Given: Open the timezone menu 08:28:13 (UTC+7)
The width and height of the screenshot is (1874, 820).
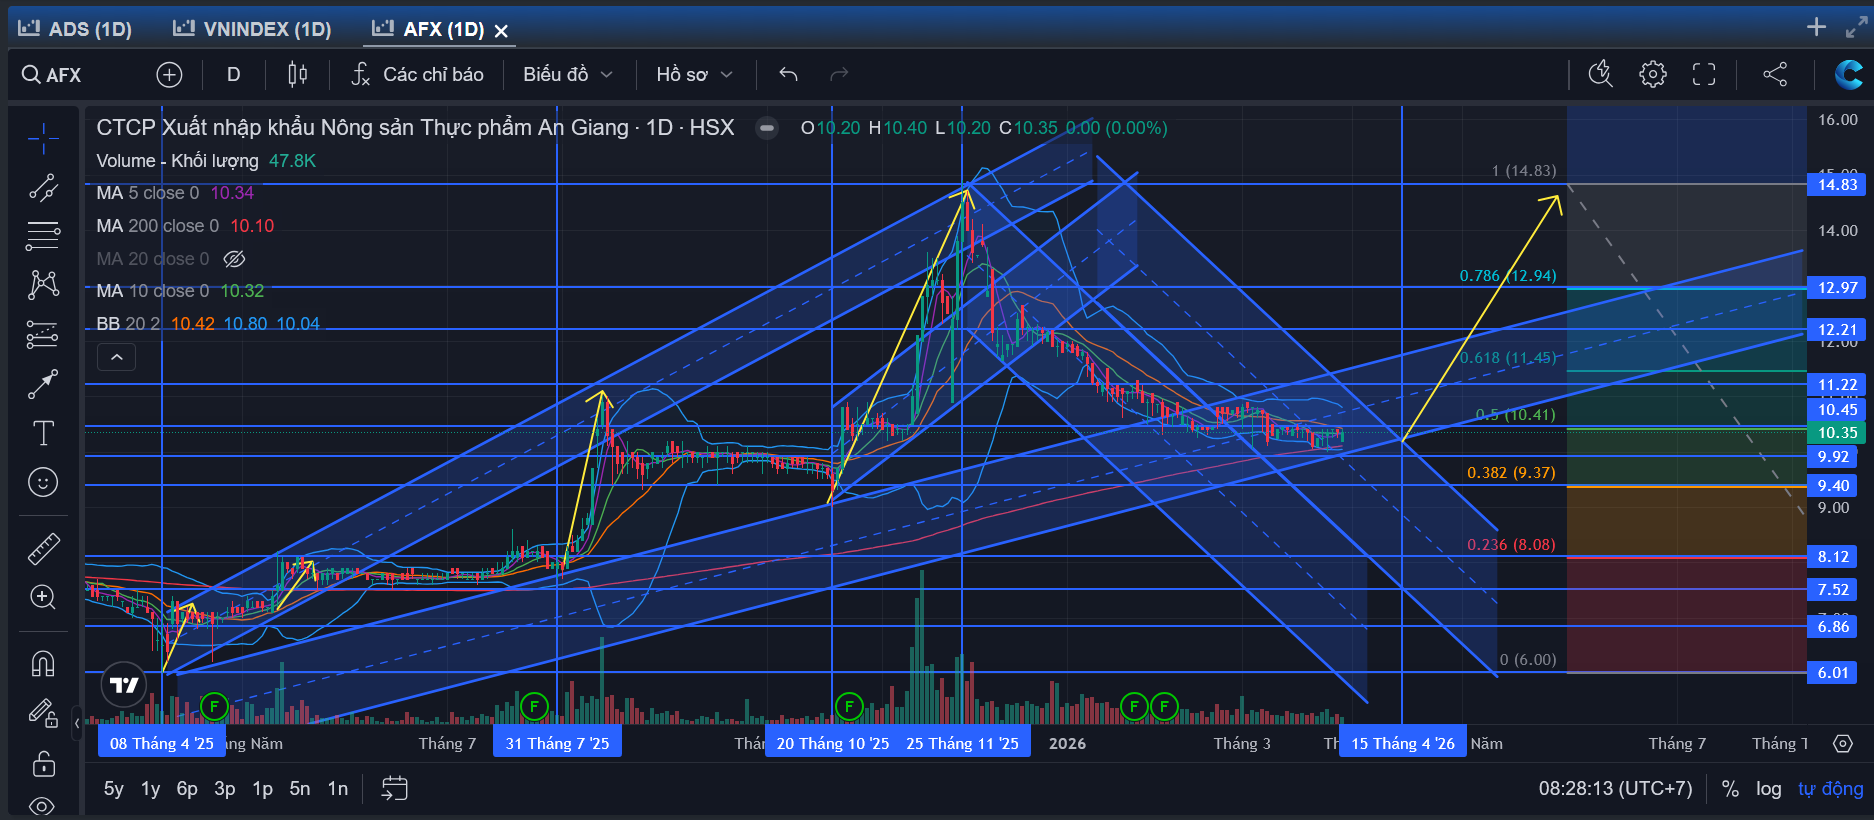Looking at the screenshot, I should point(1615,789).
